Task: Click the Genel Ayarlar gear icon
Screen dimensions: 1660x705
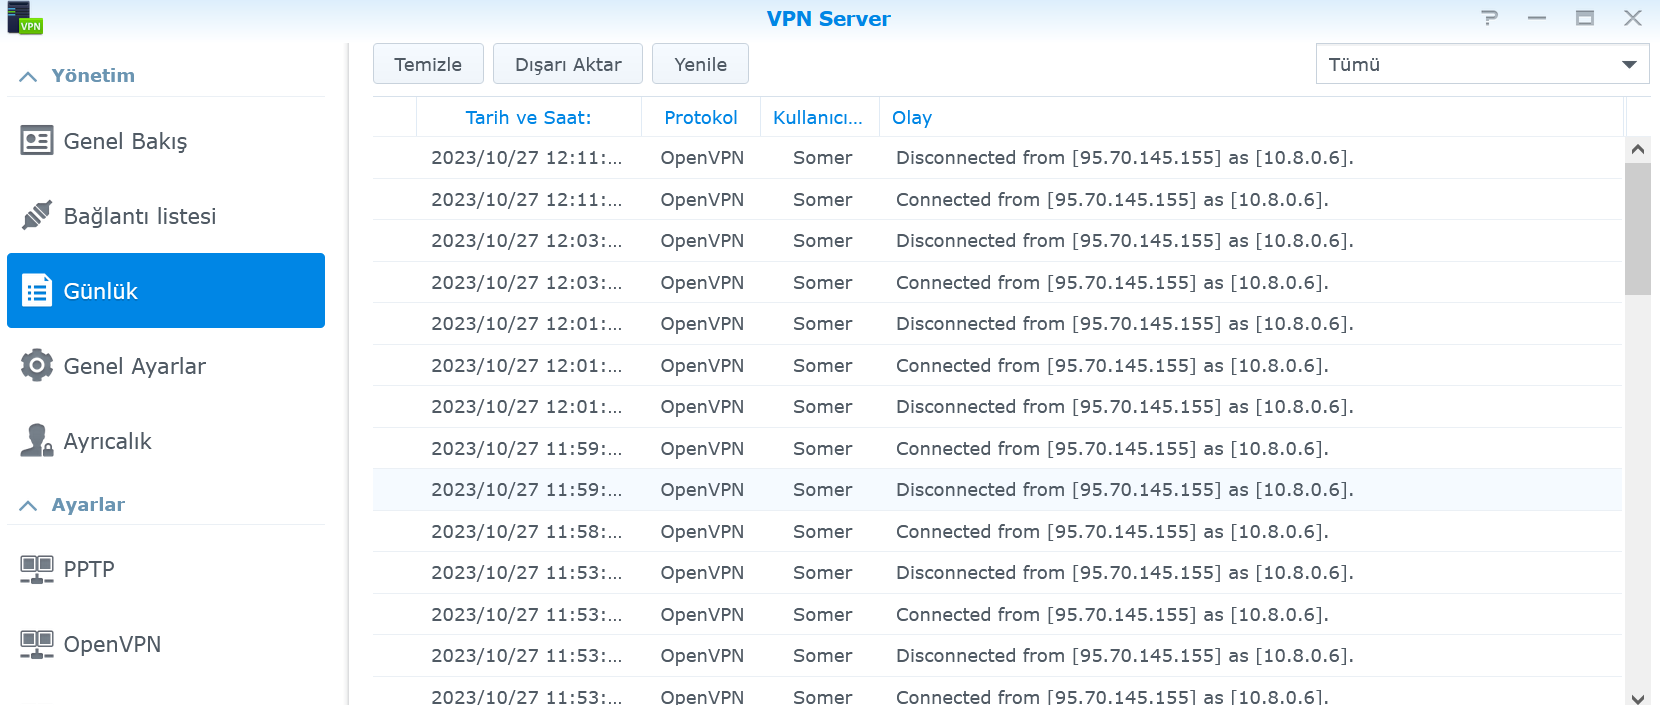Action: coord(37,365)
